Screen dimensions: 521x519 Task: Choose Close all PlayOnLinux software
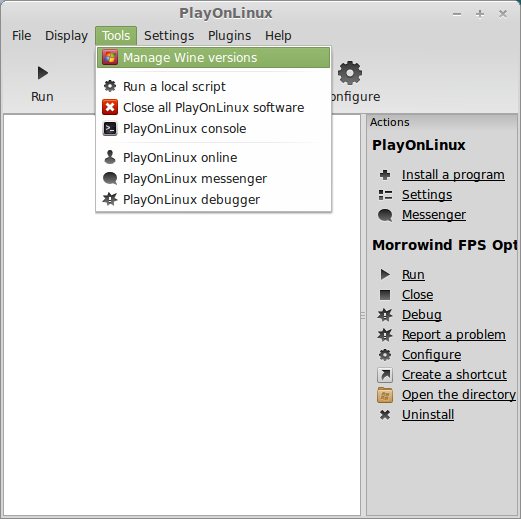[213, 107]
